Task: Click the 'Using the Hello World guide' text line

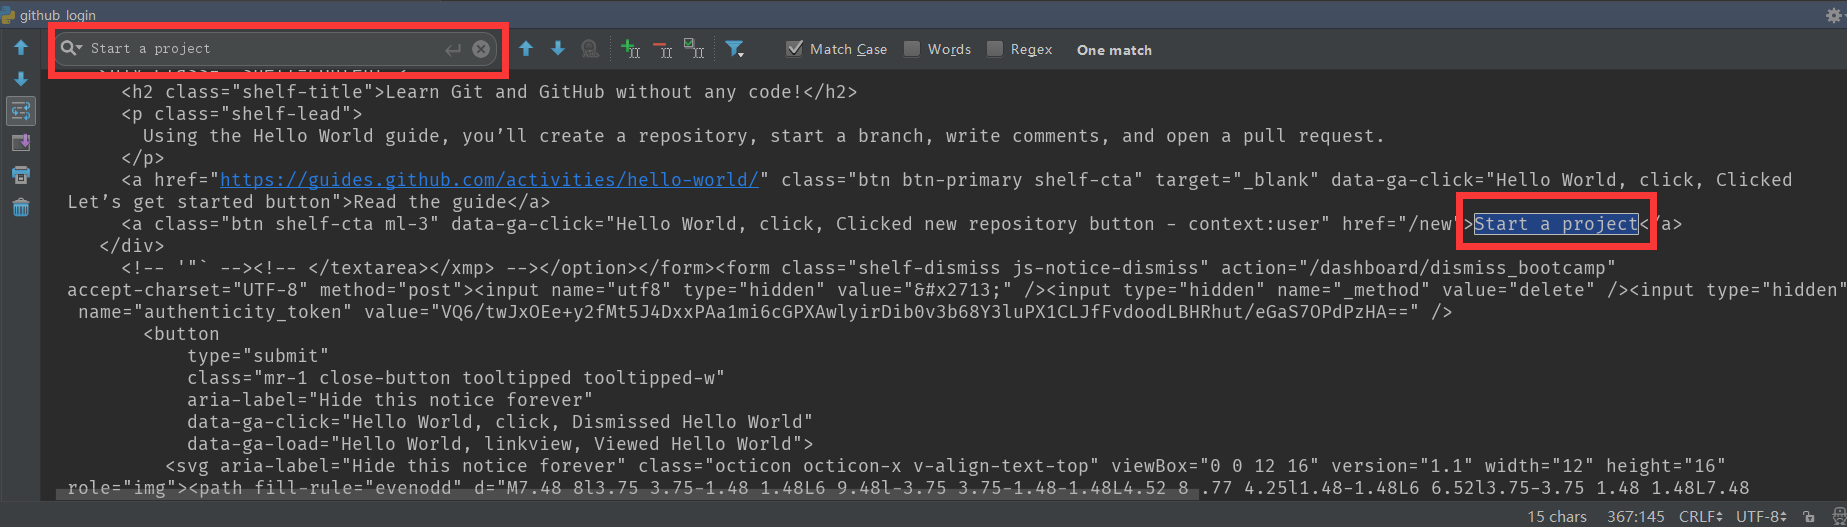Action: 764,136
